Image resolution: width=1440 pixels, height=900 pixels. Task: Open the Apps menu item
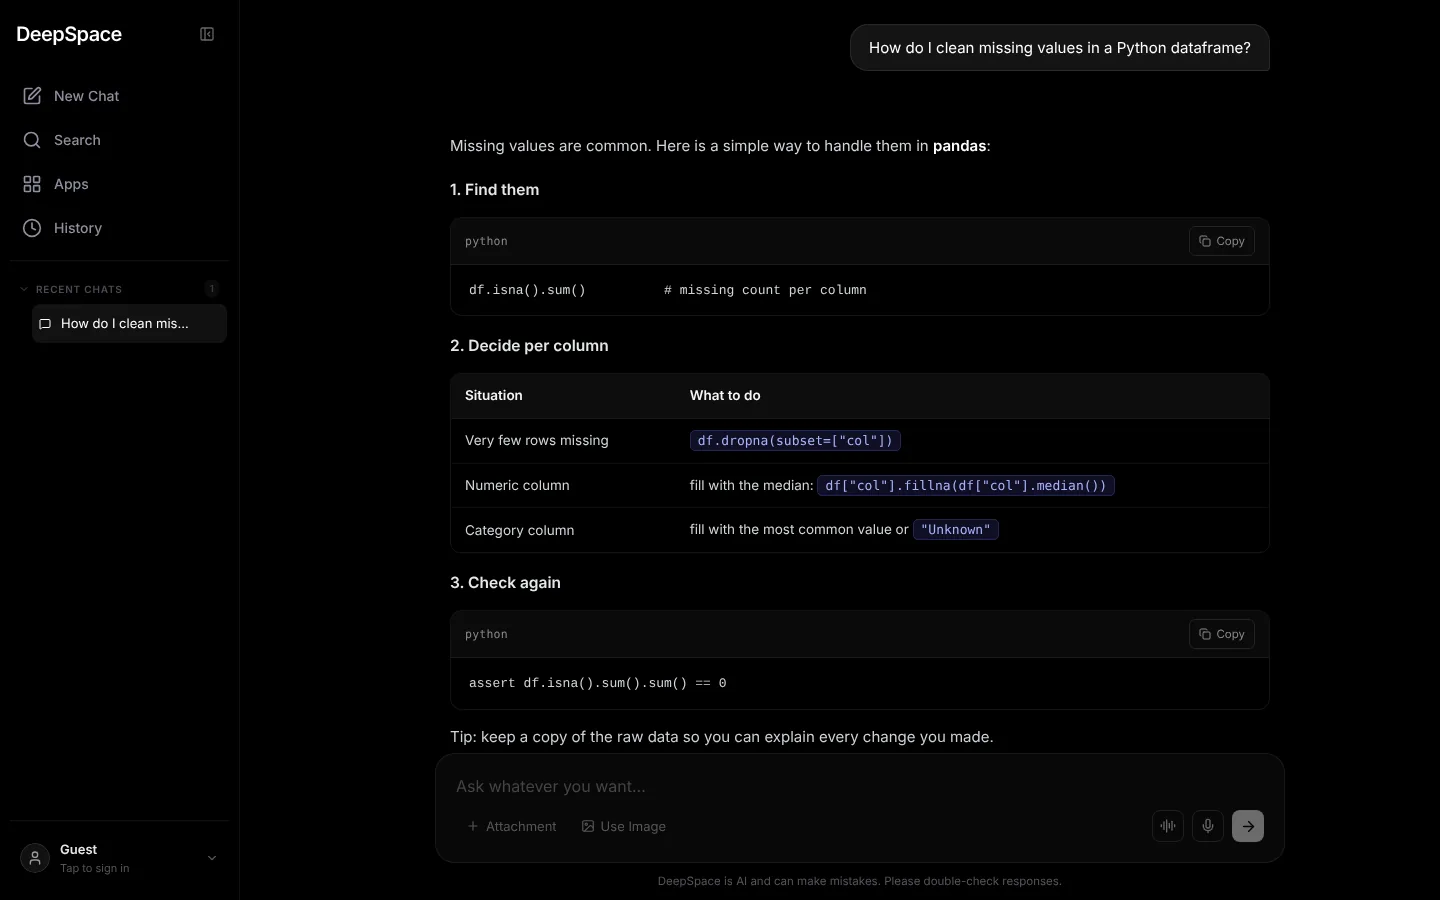[120, 184]
